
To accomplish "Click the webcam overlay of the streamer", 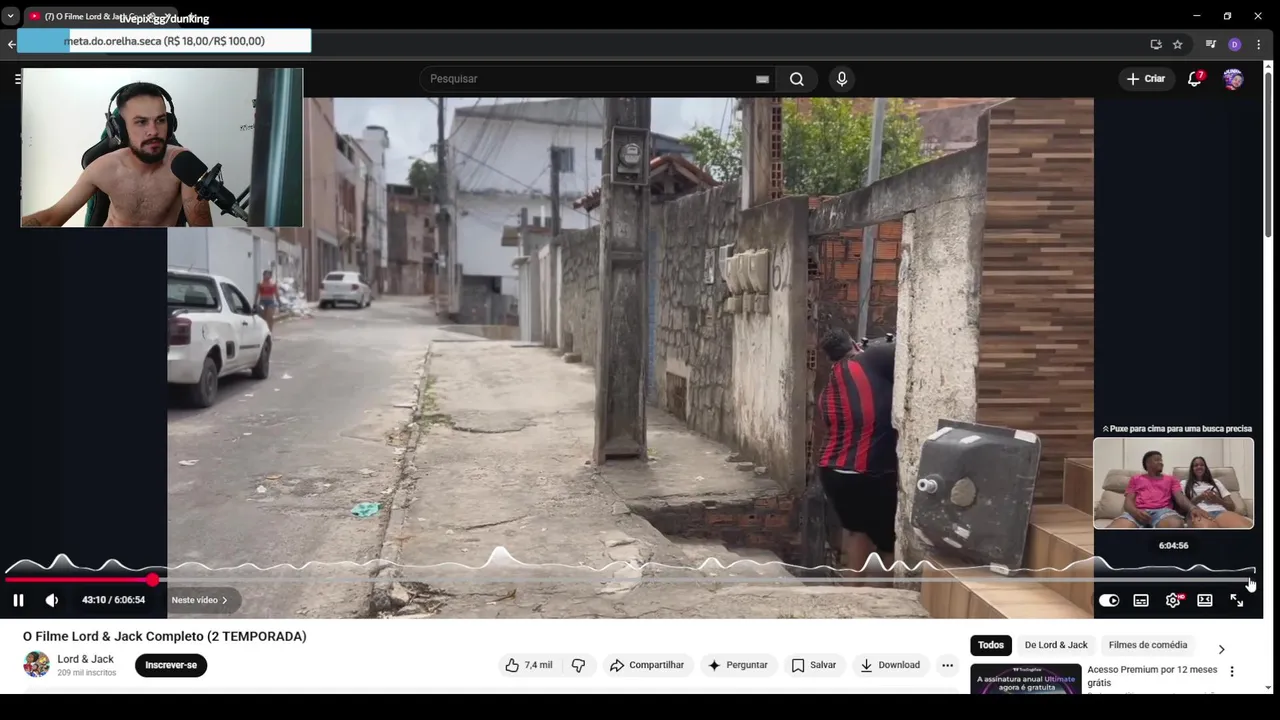I will [x=162, y=148].
